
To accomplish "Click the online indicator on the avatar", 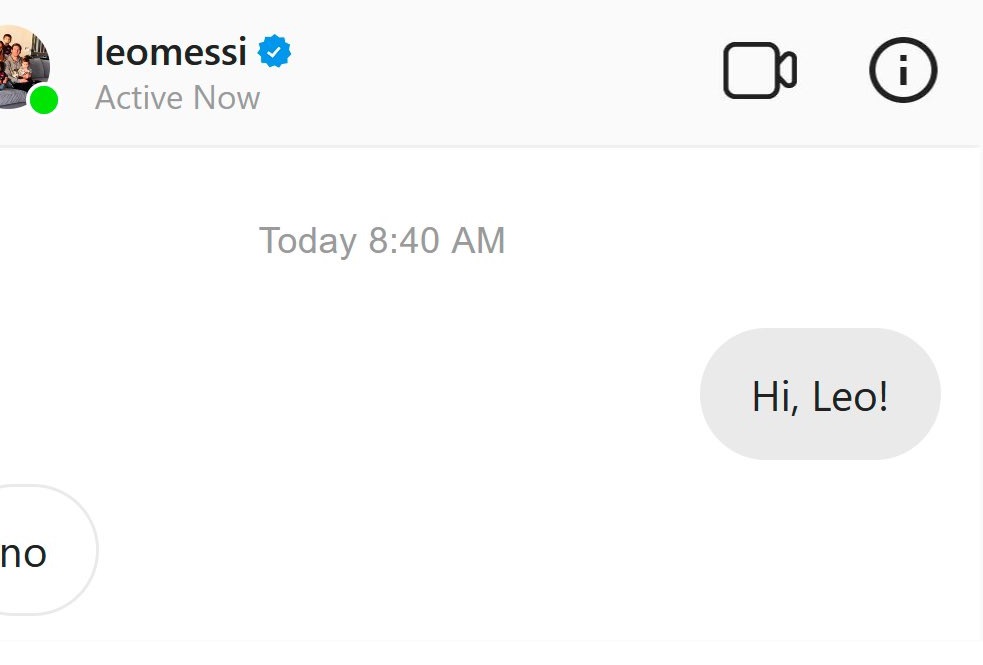I will [43, 99].
